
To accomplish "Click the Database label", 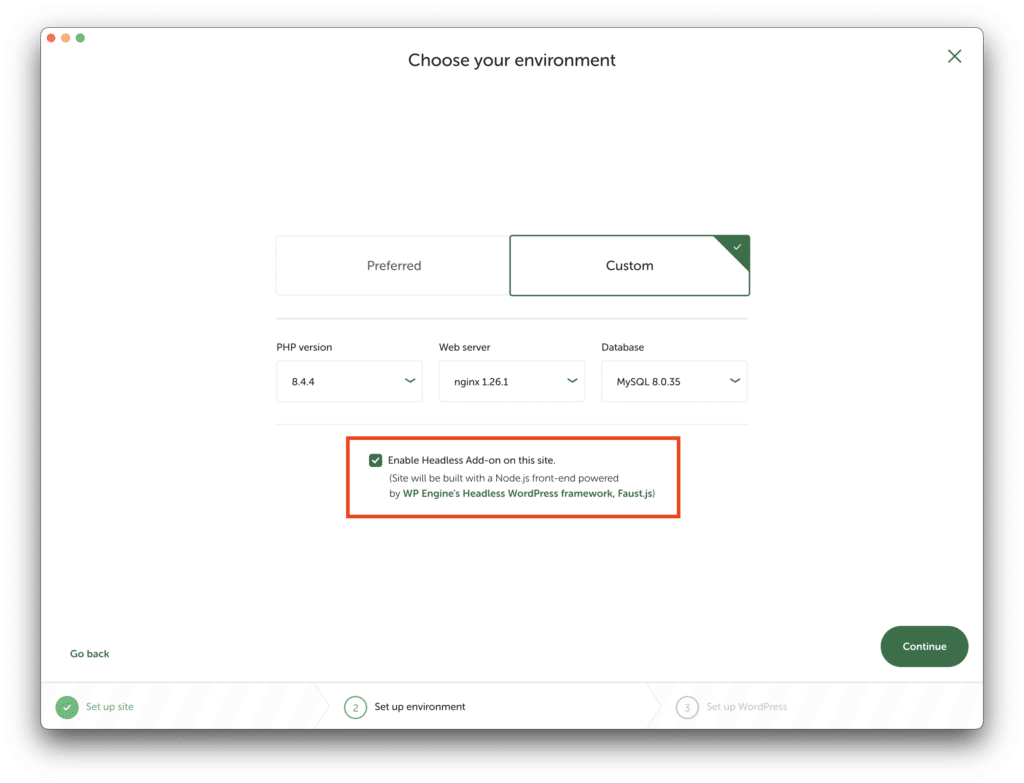I will pos(622,347).
